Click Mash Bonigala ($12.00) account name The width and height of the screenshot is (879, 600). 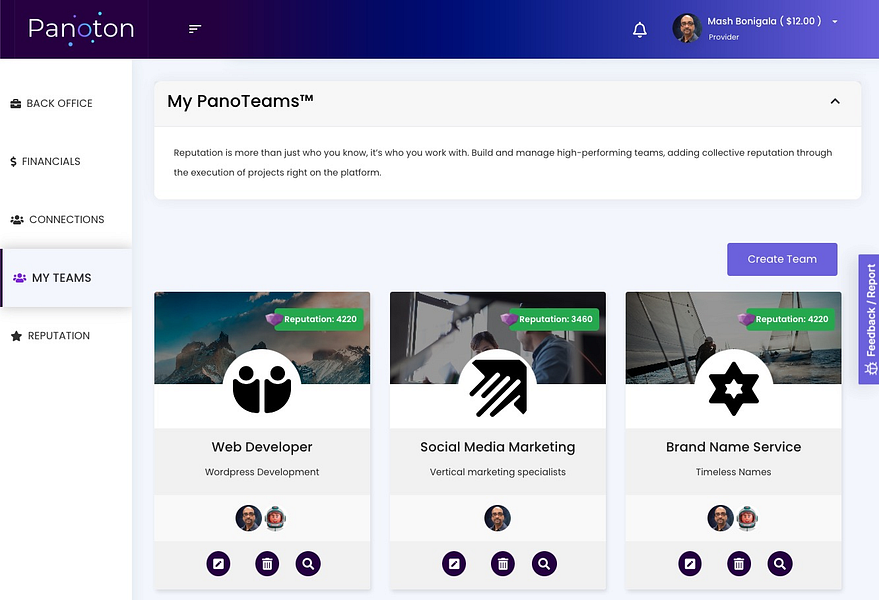(764, 21)
